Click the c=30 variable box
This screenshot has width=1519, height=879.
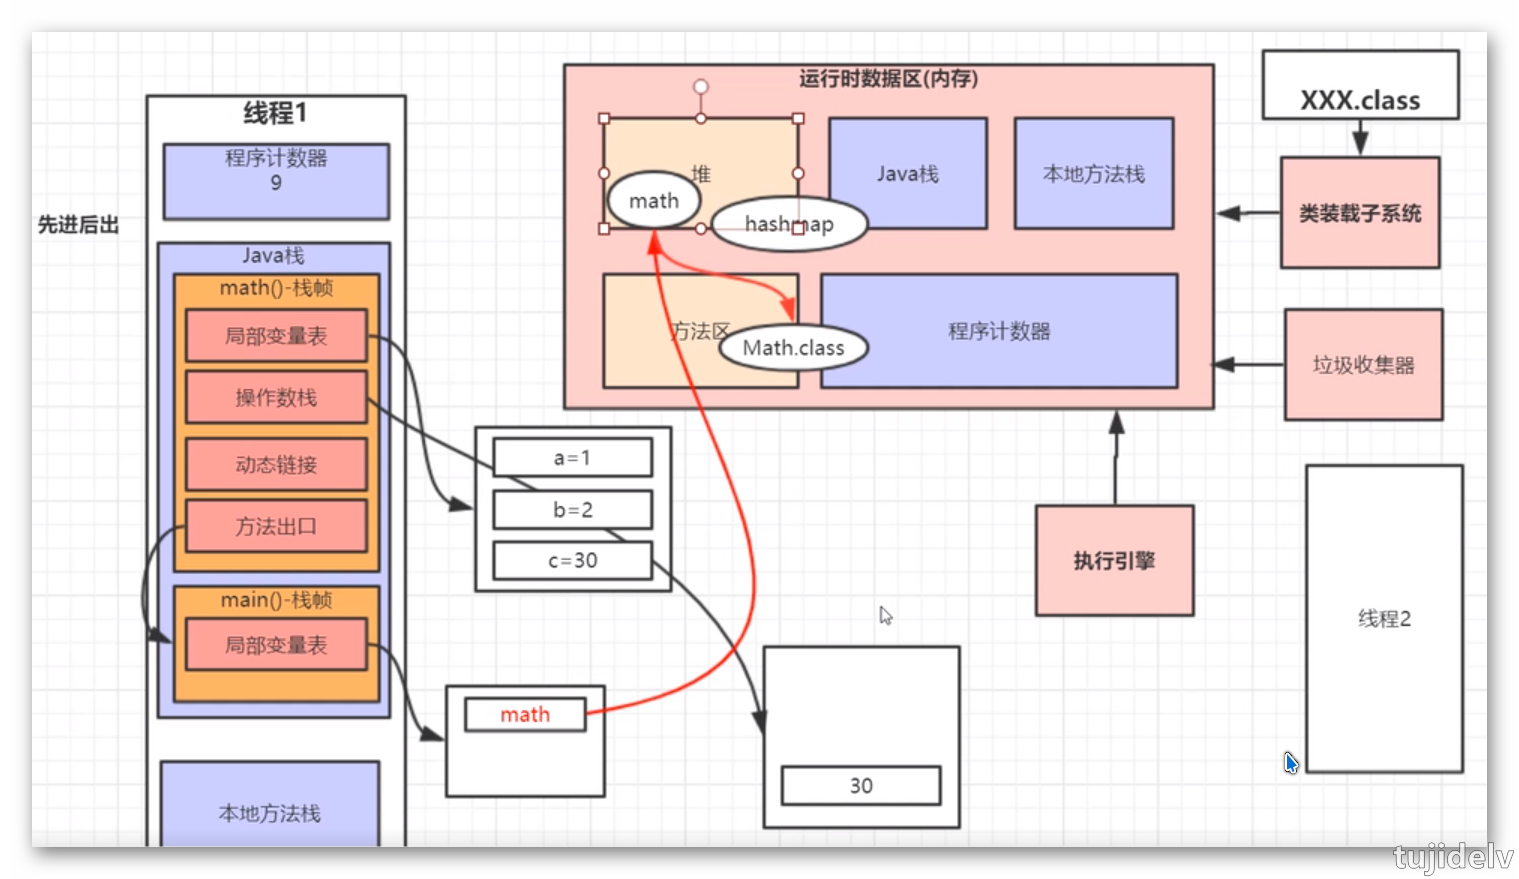point(572,561)
